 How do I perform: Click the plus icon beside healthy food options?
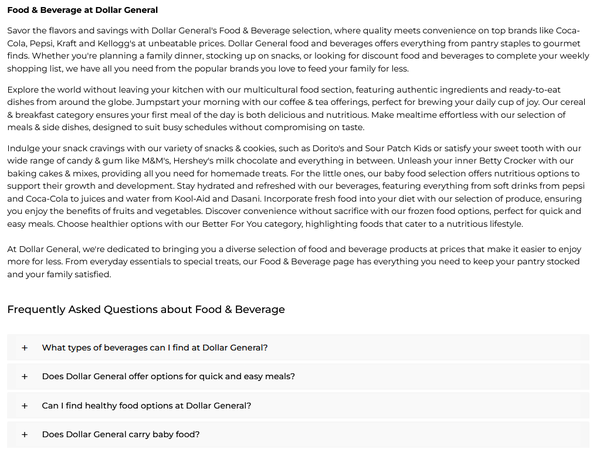coord(24,406)
